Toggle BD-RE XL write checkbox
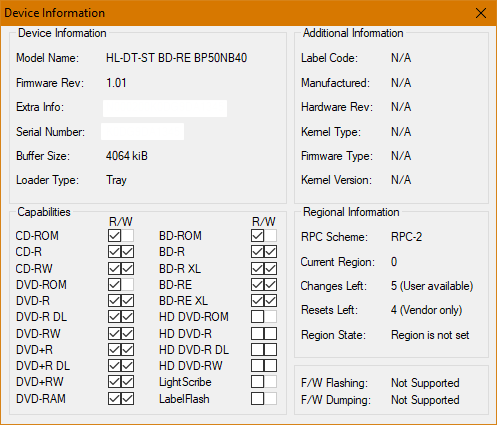The height and width of the screenshot is (425, 497). [271, 301]
